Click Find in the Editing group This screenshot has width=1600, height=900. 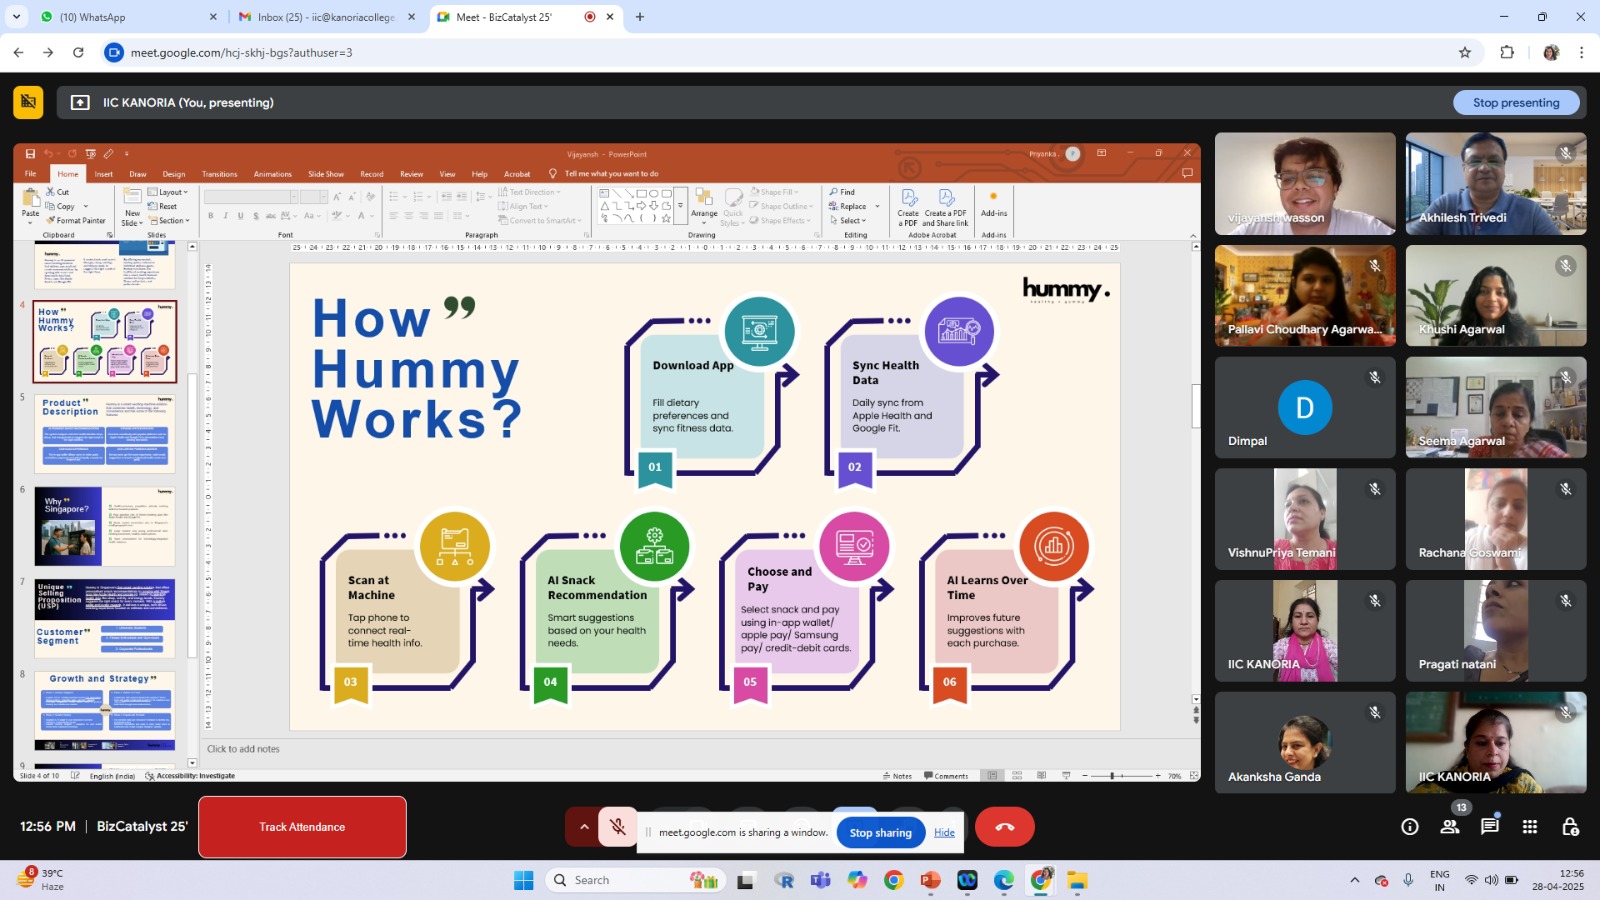(x=842, y=192)
